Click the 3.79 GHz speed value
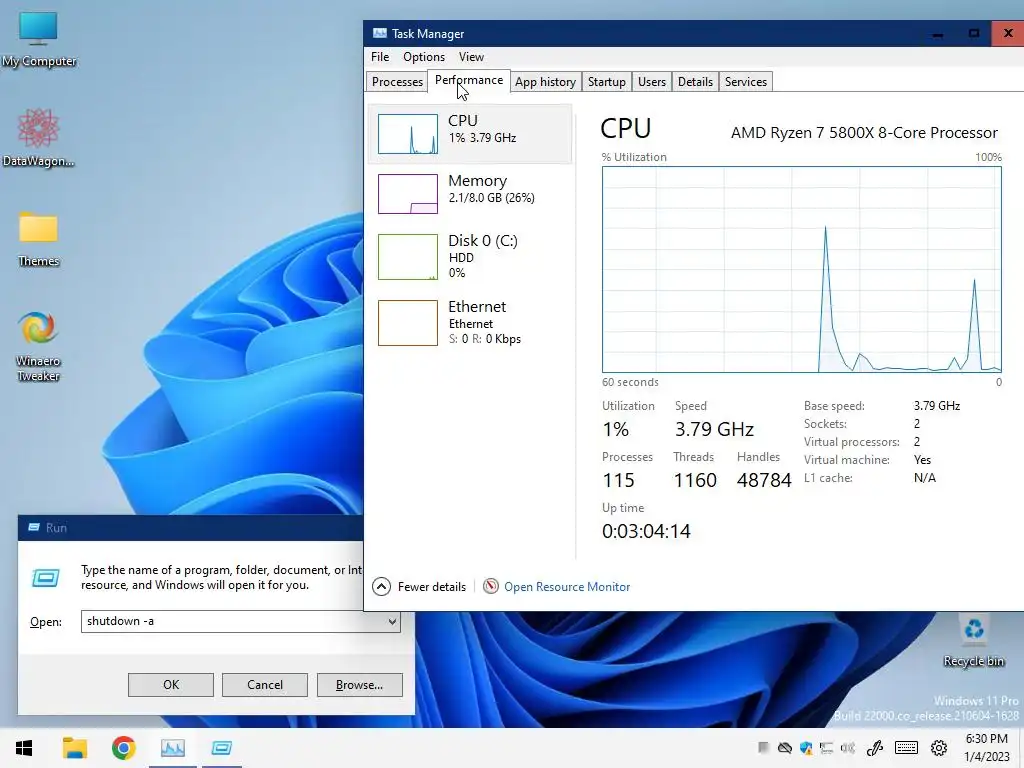The height and width of the screenshot is (768, 1024). [x=714, y=429]
